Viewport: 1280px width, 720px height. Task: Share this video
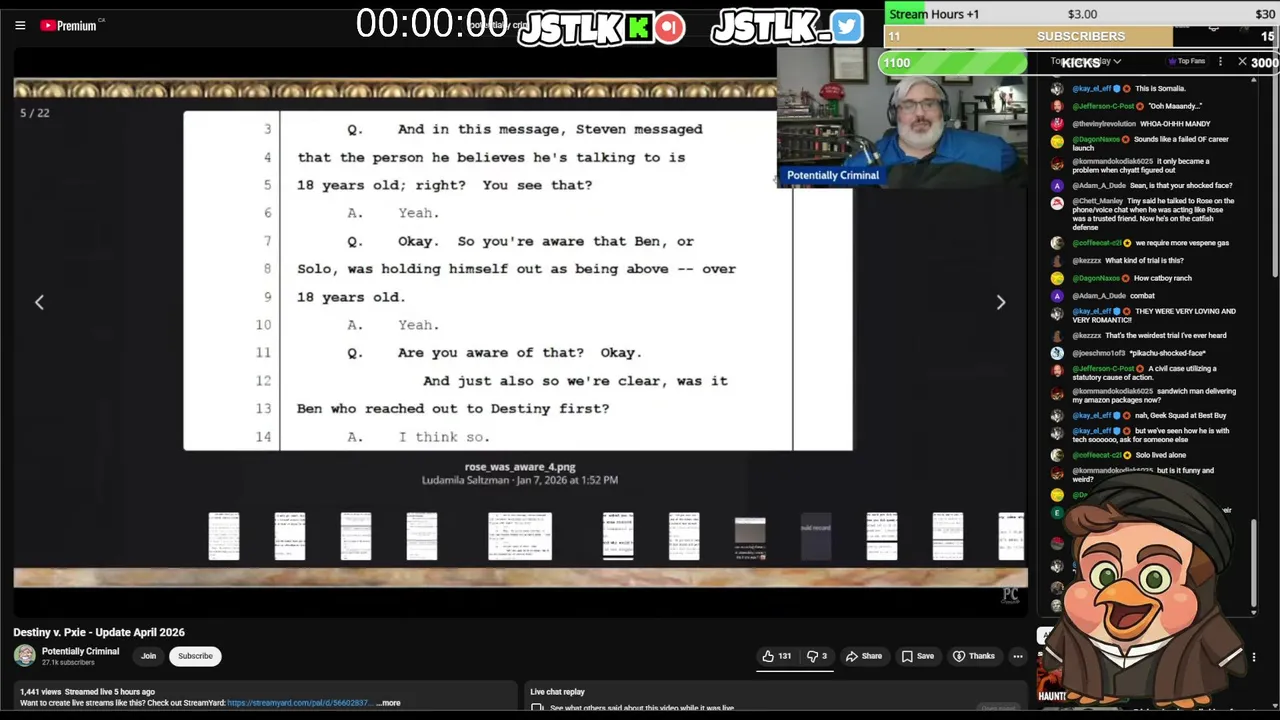click(864, 656)
